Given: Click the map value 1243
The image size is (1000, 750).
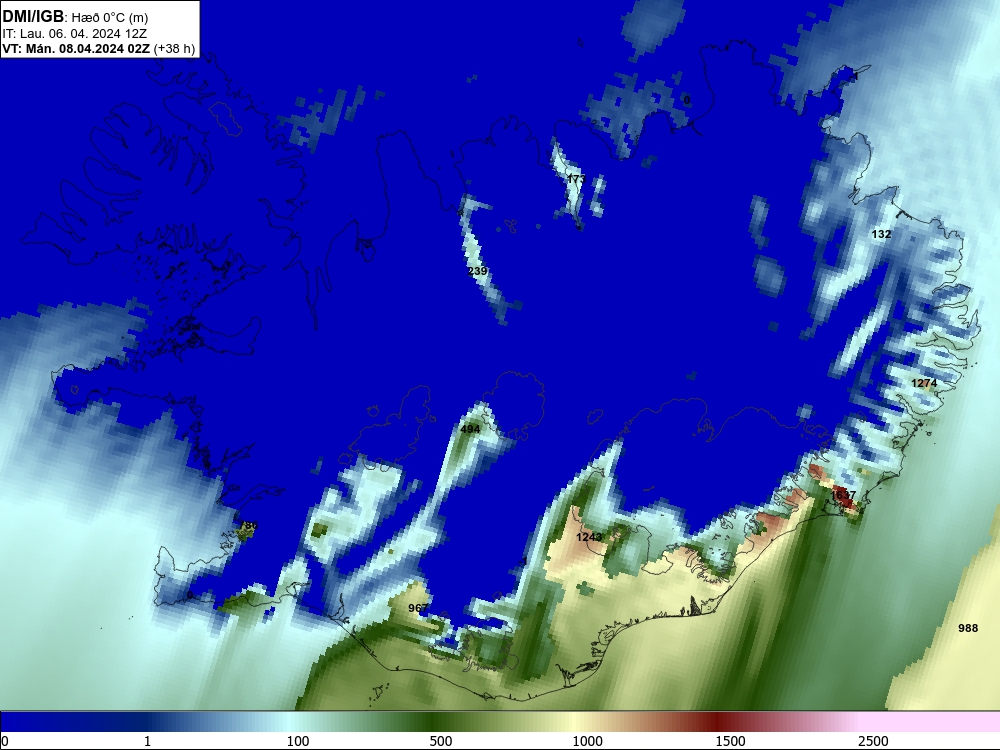Looking at the screenshot, I should [589, 537].
